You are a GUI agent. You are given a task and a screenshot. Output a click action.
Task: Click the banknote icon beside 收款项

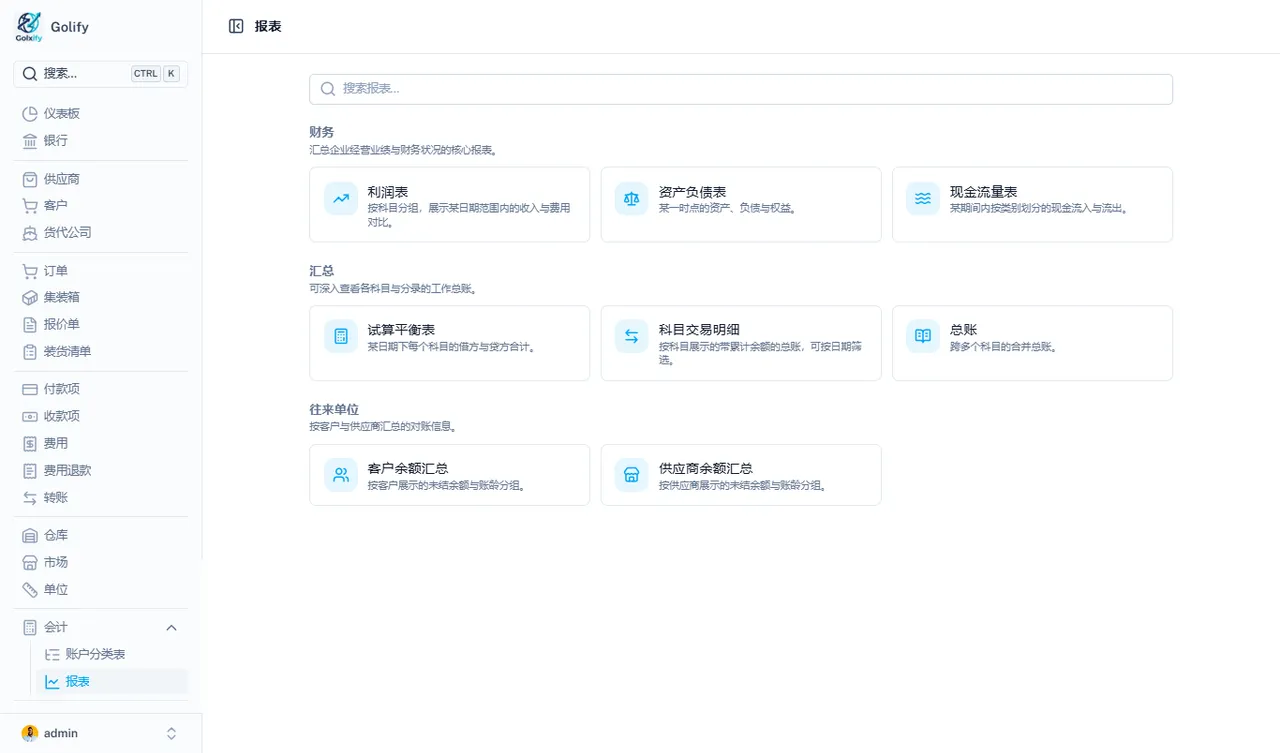pos(30,416)
